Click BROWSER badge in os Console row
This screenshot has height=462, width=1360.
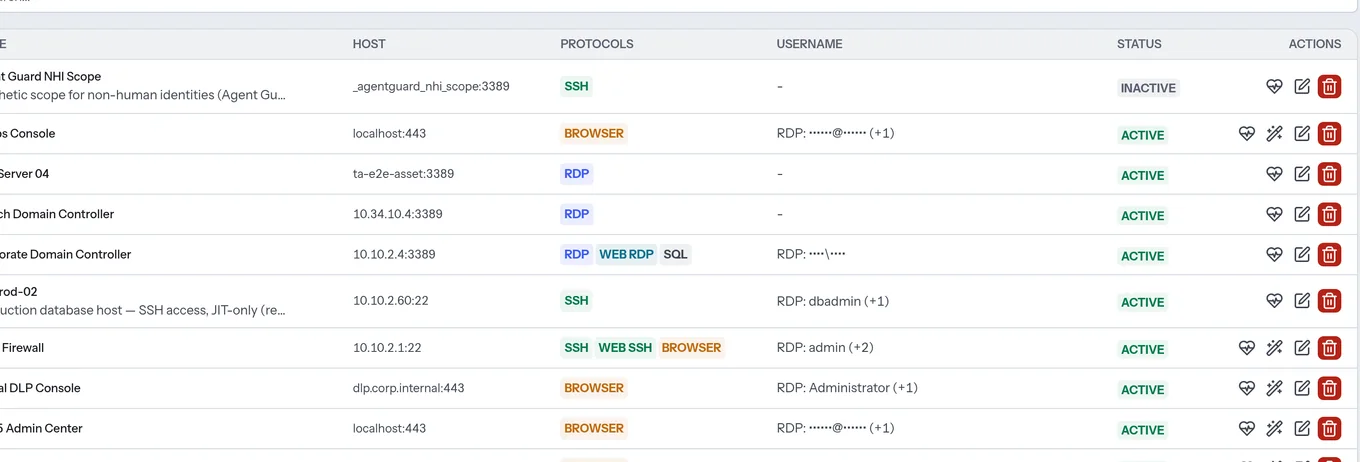coord(594,133)
